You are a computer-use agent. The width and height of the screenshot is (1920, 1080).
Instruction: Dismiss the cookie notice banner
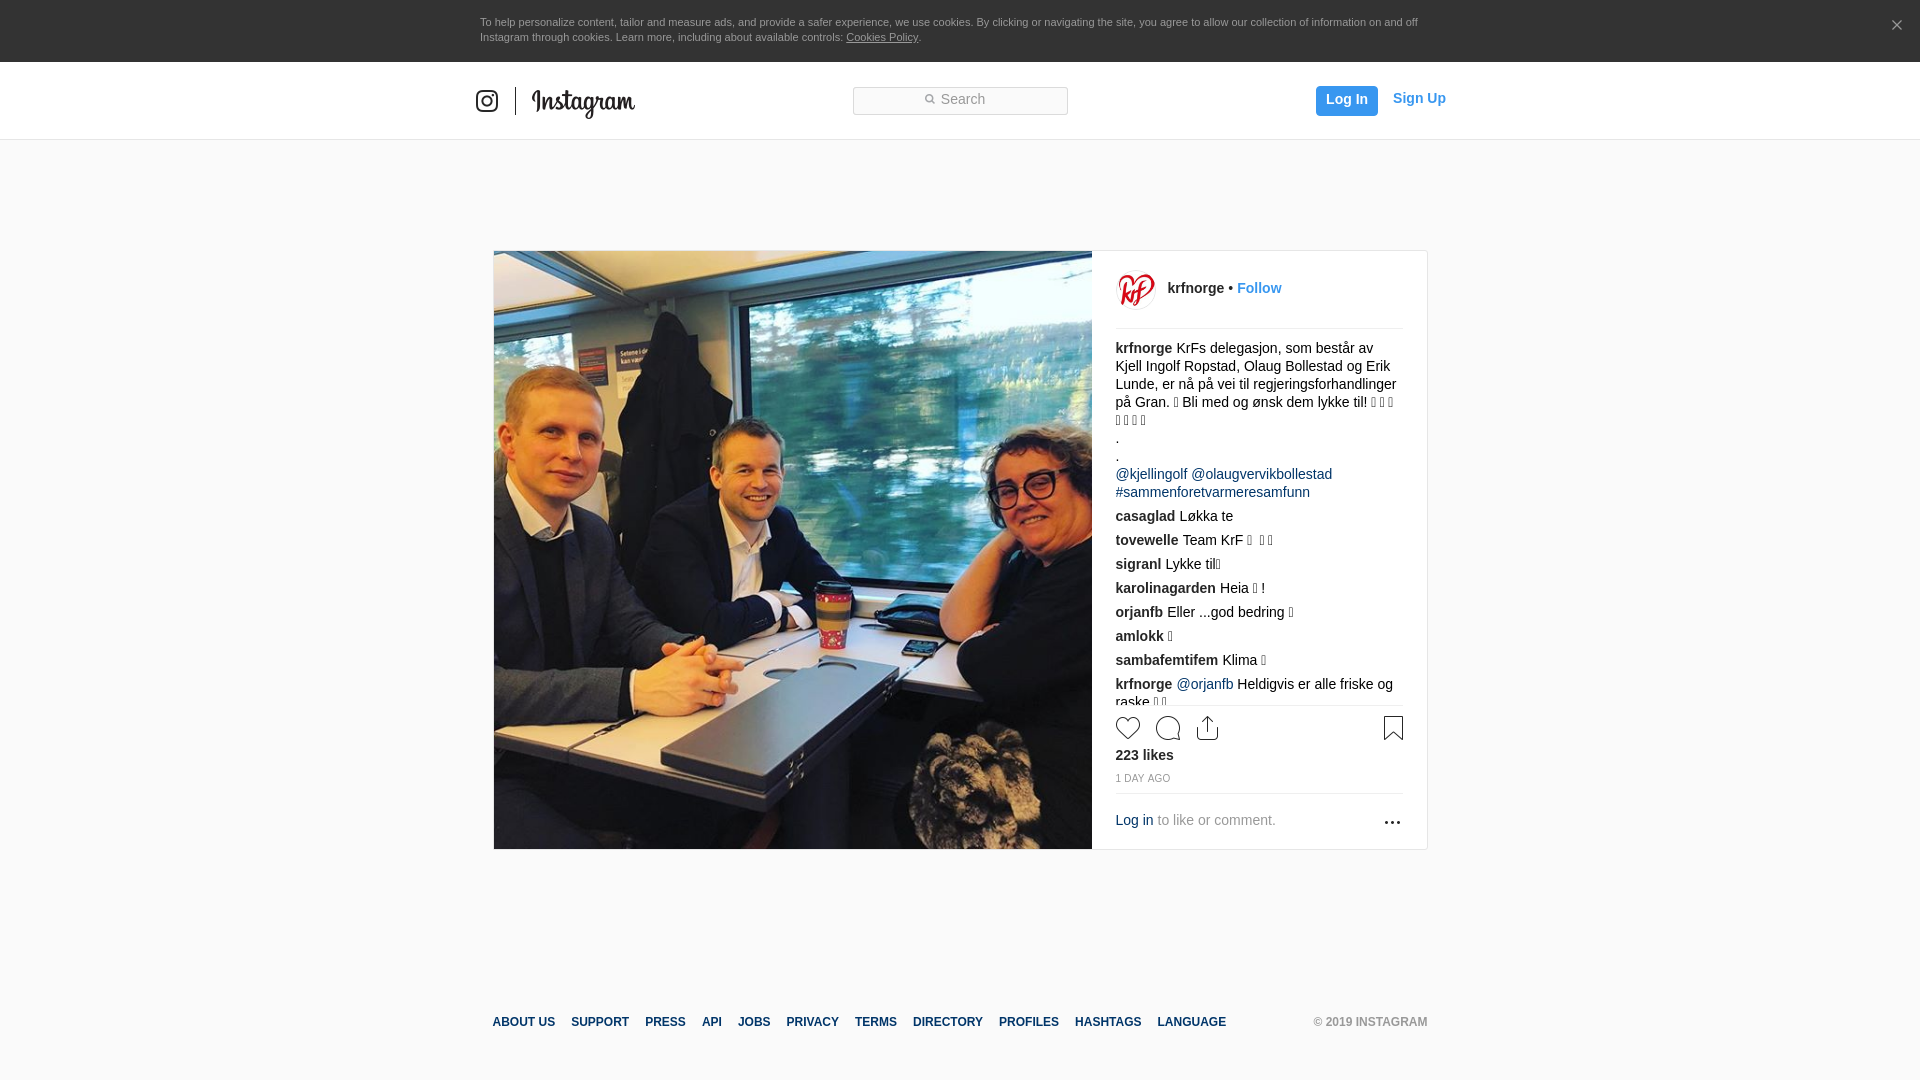point(1896,26)
